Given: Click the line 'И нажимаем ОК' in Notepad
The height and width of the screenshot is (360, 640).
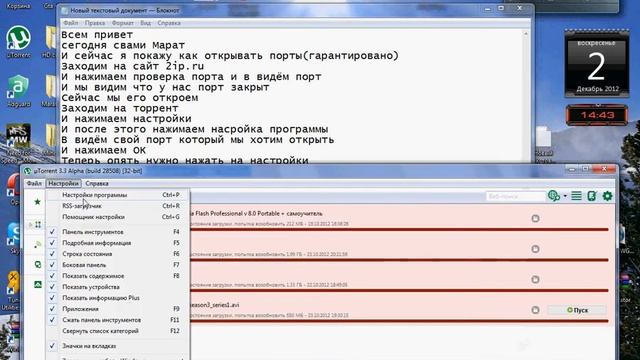Looking at the screenshot, I should [x=104, y=151].
